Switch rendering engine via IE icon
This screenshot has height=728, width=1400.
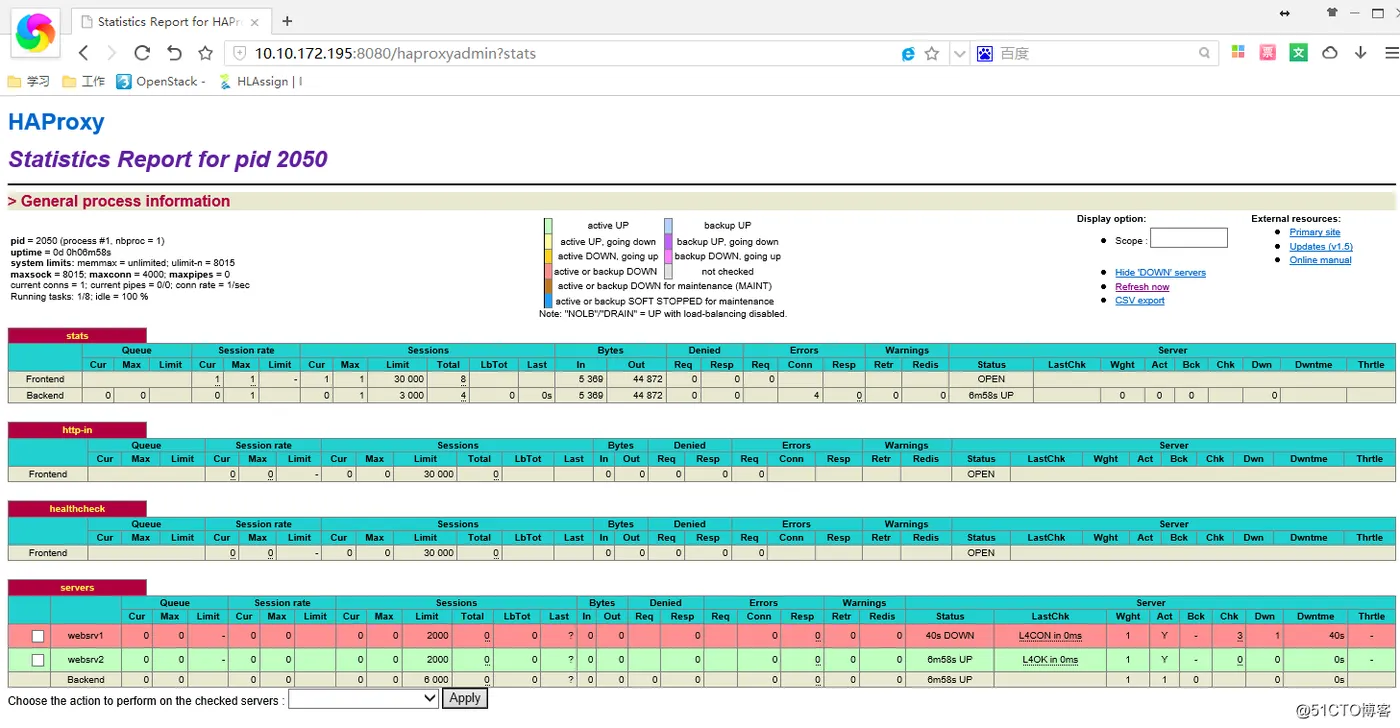(x=908, y=54)
